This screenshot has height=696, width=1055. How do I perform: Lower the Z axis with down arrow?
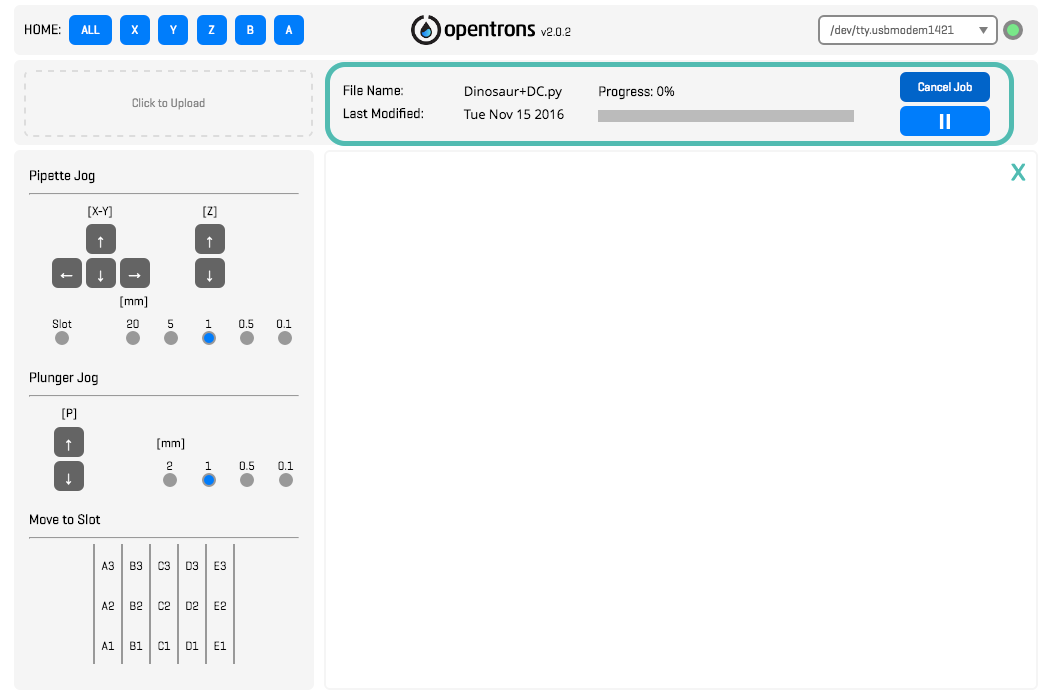coord(209,273)
